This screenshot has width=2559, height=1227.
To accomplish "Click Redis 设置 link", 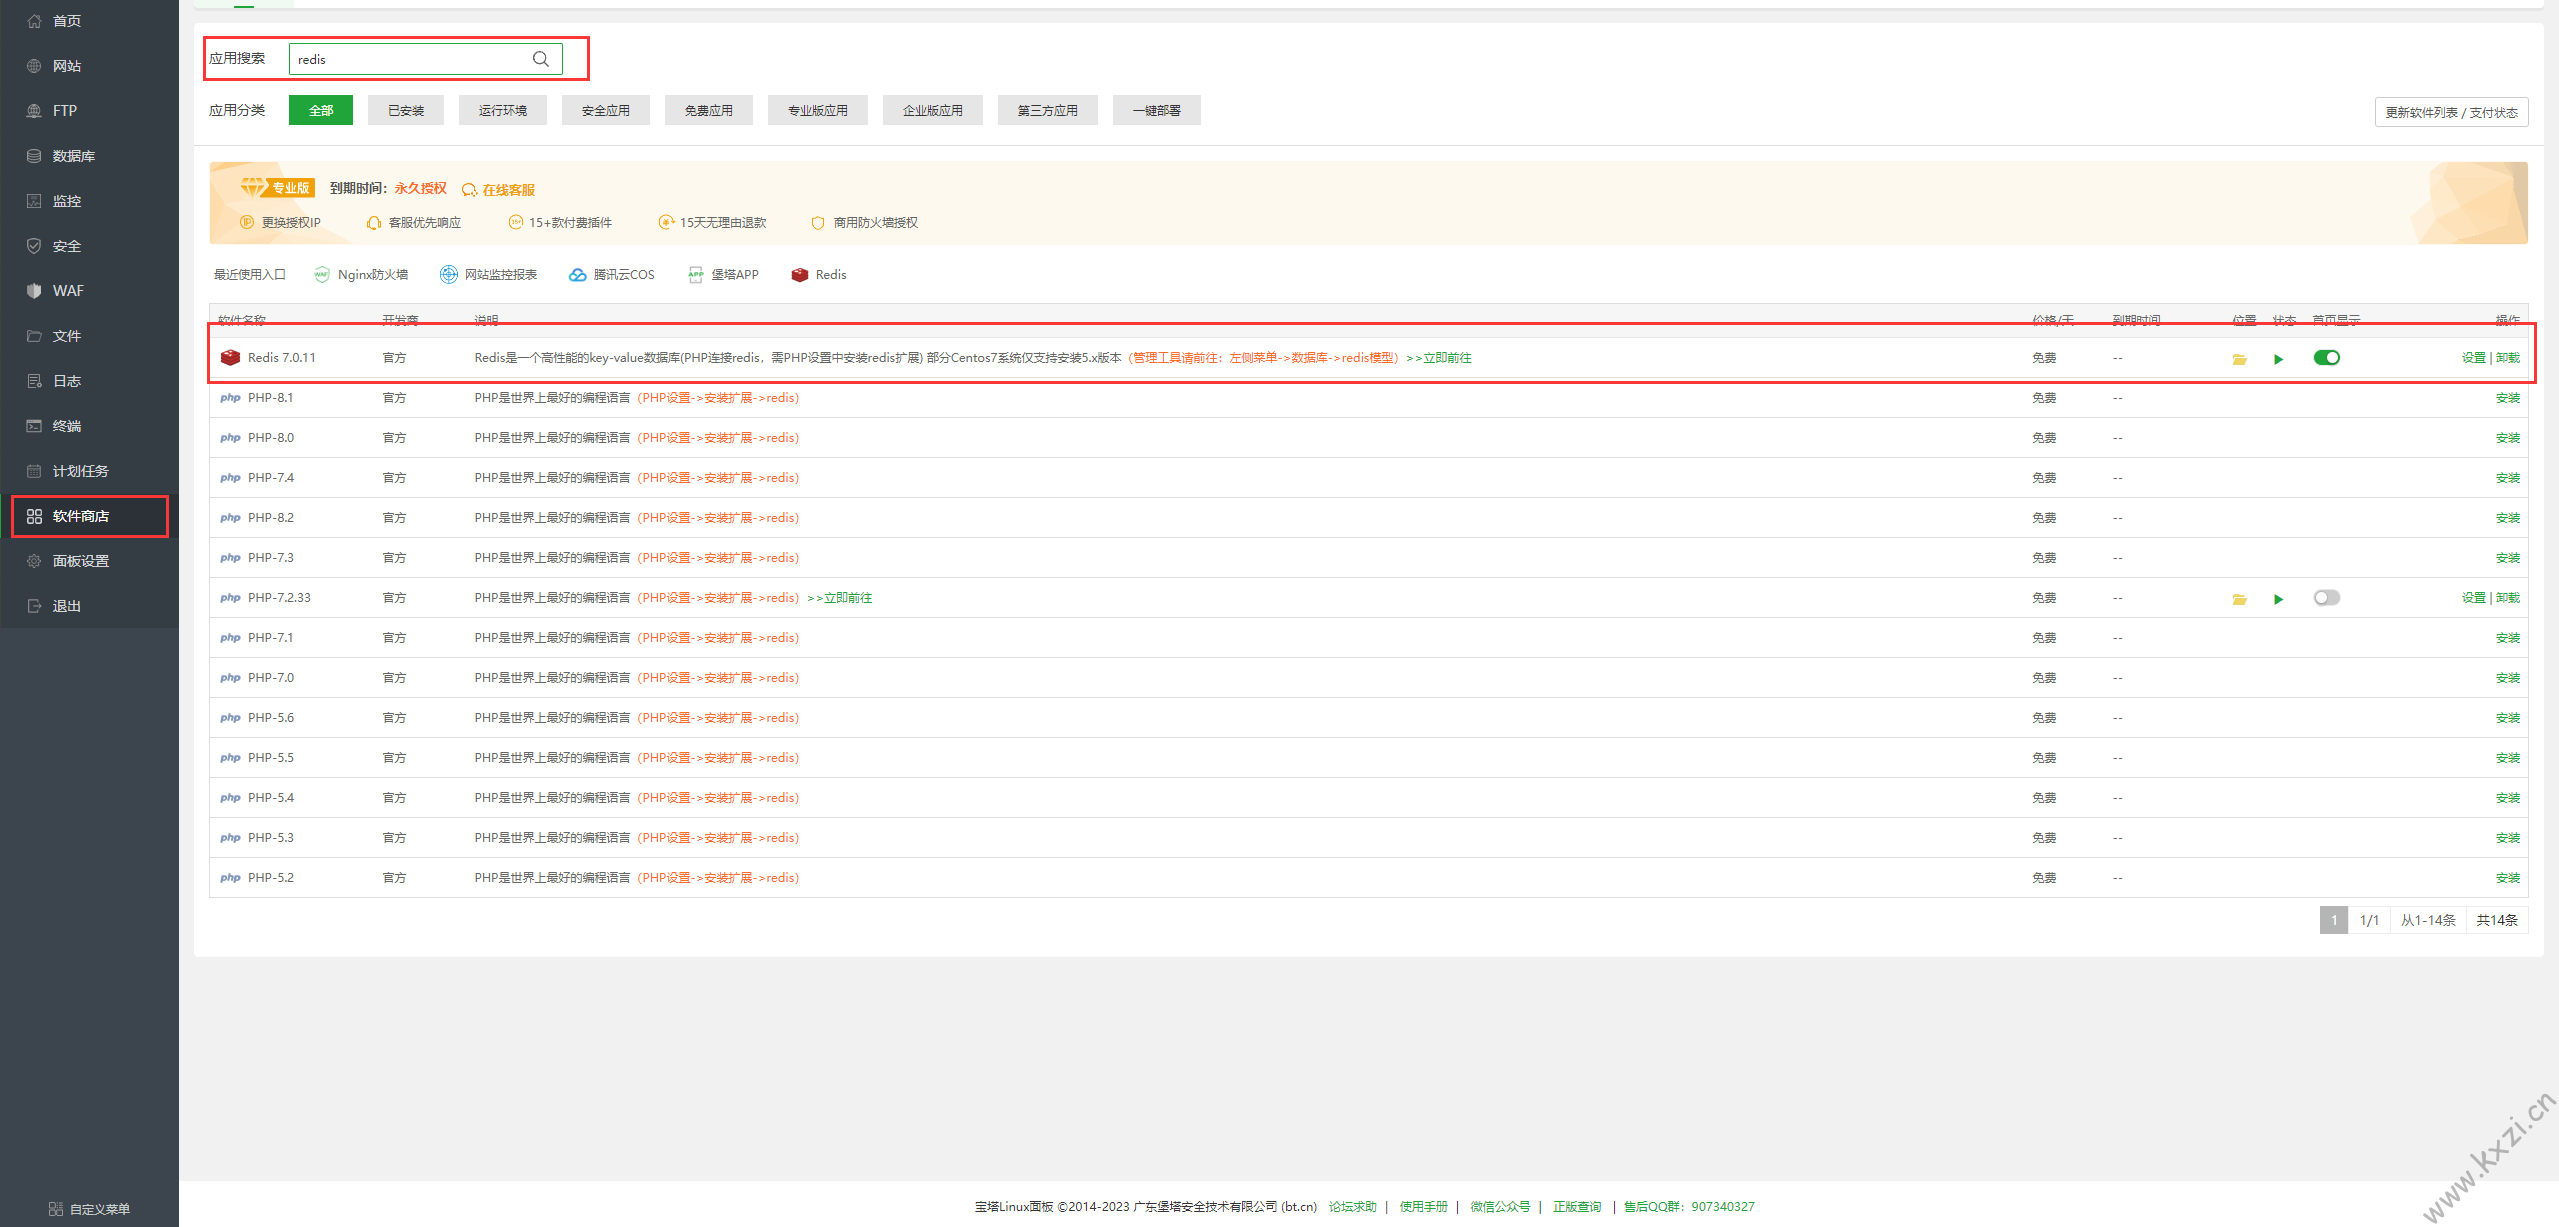I will (2473, 358).
